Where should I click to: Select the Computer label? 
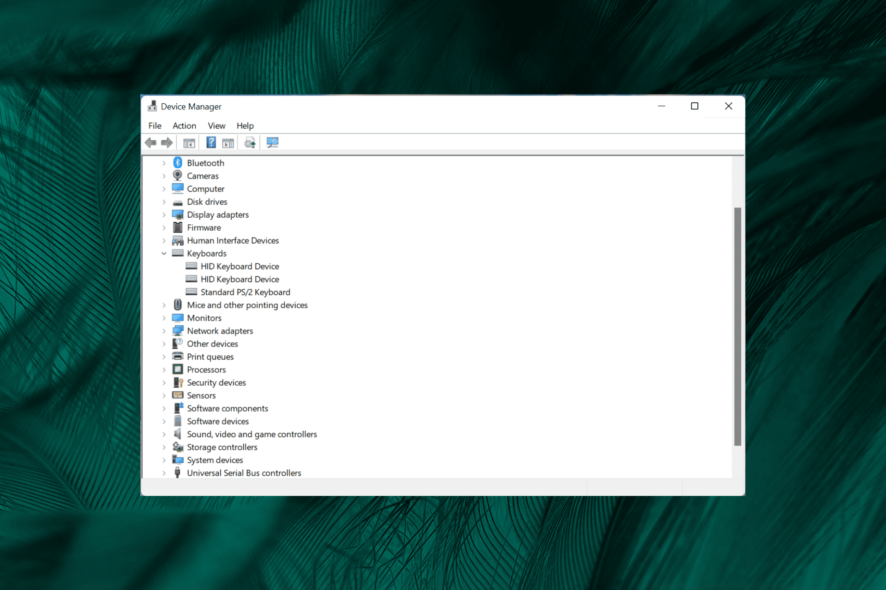pyautogui.click(x=206, y=189)
